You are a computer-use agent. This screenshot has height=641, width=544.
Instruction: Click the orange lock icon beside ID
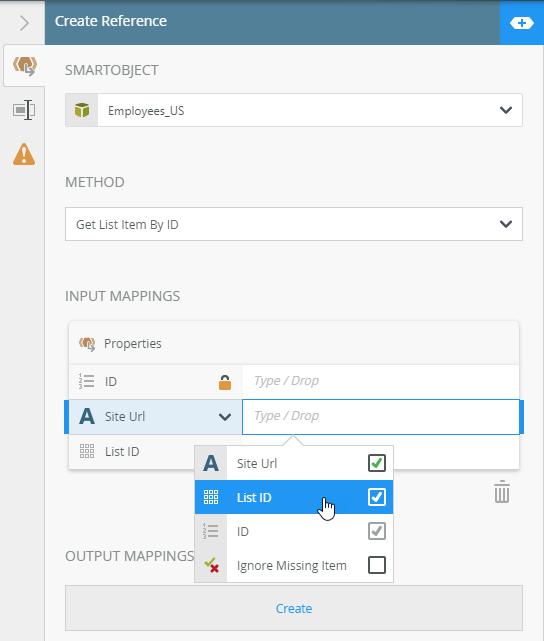tap(225, 382)
